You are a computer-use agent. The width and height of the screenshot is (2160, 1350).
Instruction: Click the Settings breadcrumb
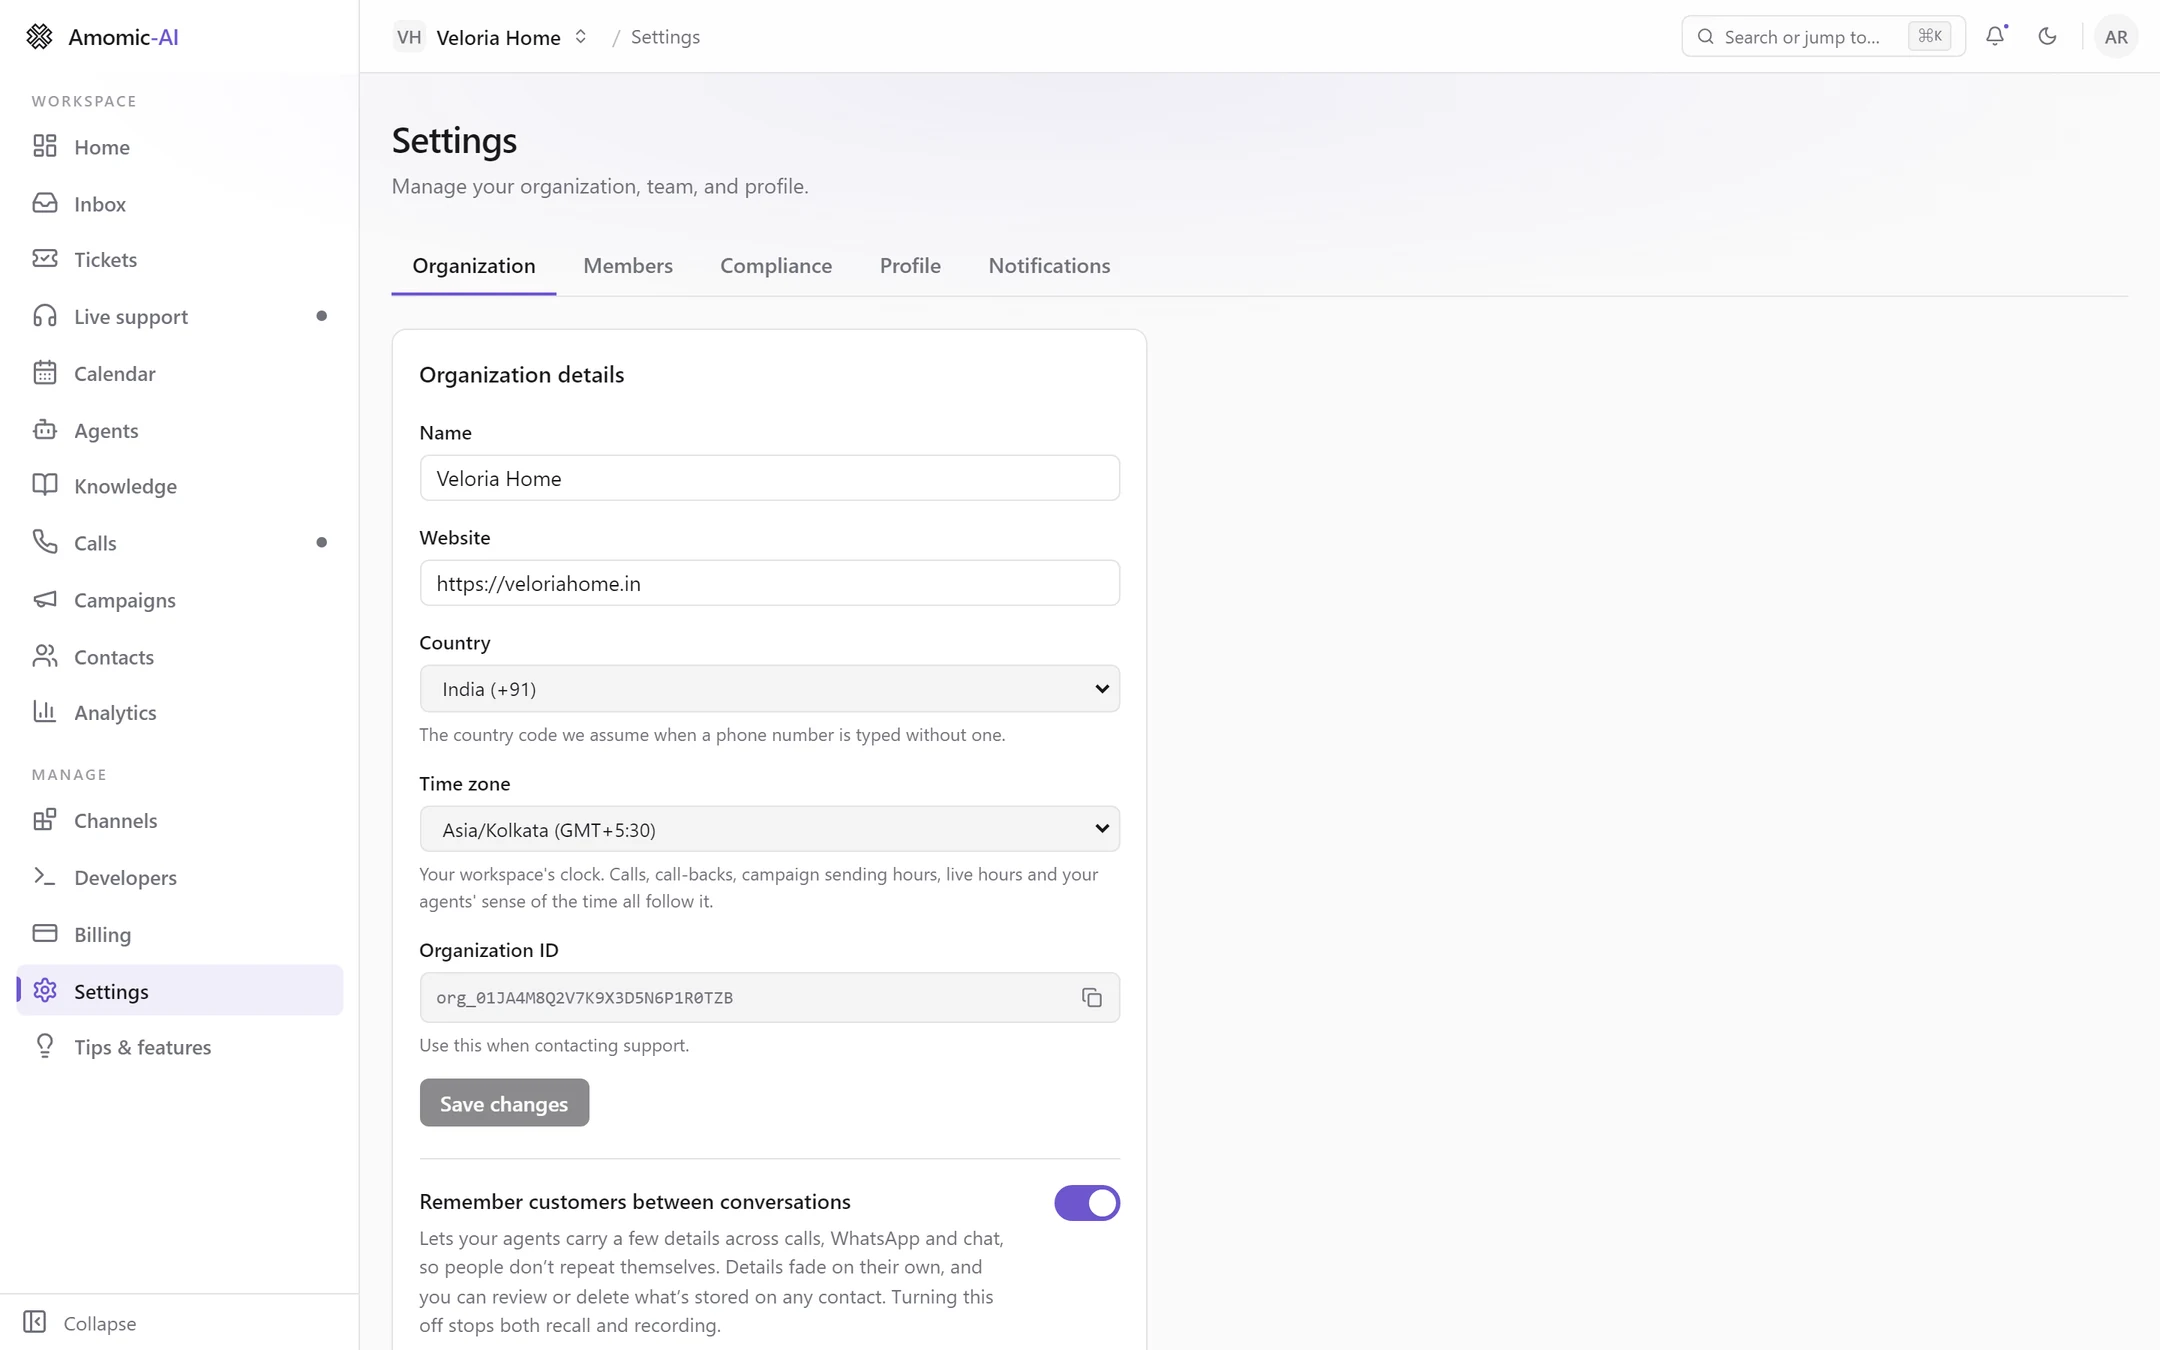pos(665,37)
